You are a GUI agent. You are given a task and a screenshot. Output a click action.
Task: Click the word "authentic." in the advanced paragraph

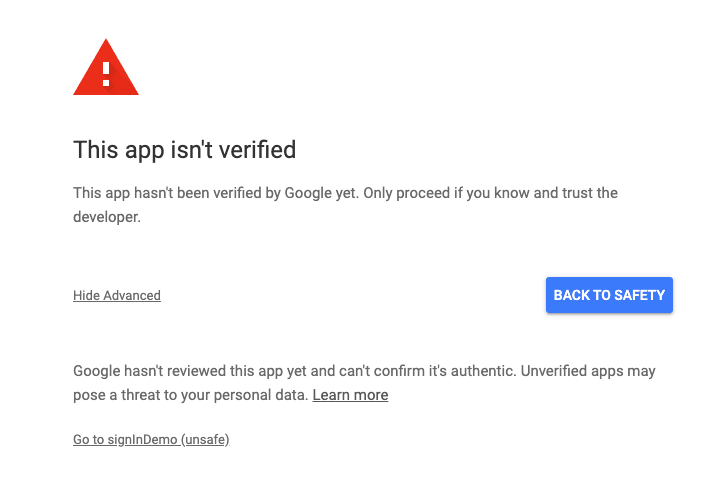pyautogui.click(x=483, y=371)
